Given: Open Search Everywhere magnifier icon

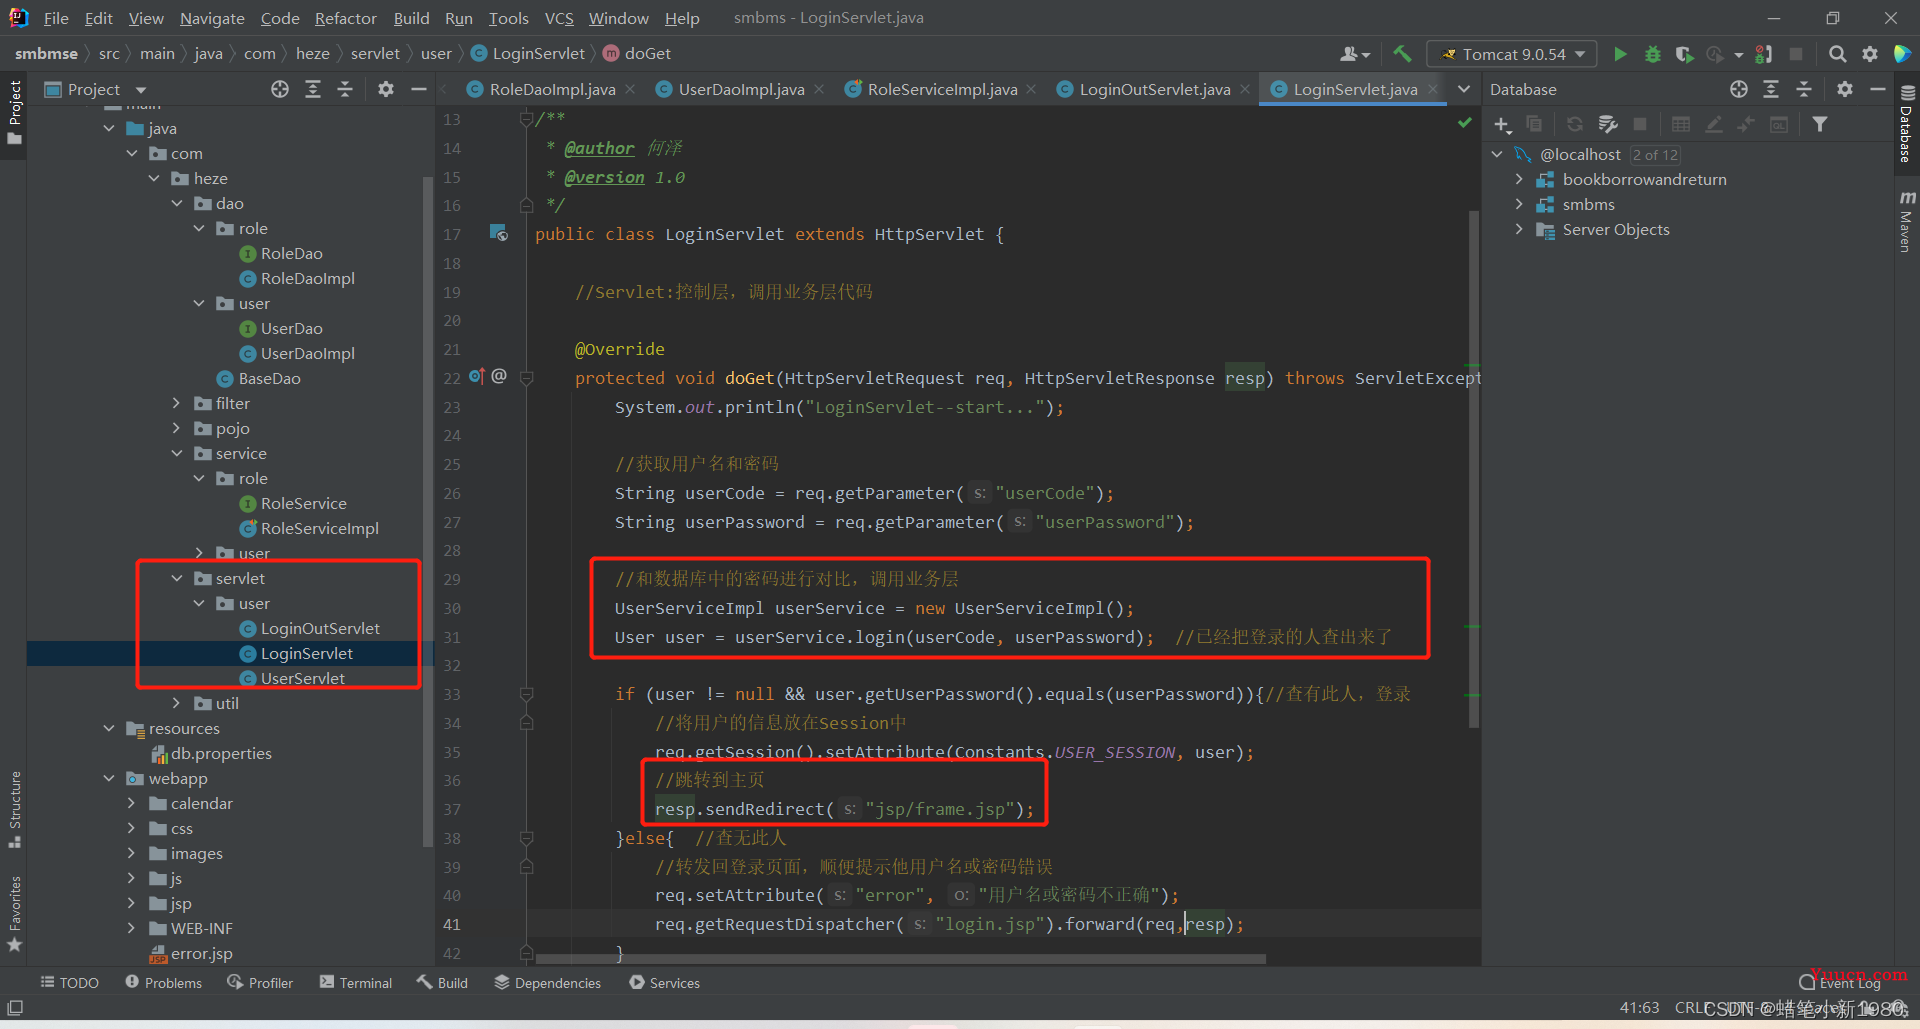Looking at the screenshot, I should [1837, 54].
